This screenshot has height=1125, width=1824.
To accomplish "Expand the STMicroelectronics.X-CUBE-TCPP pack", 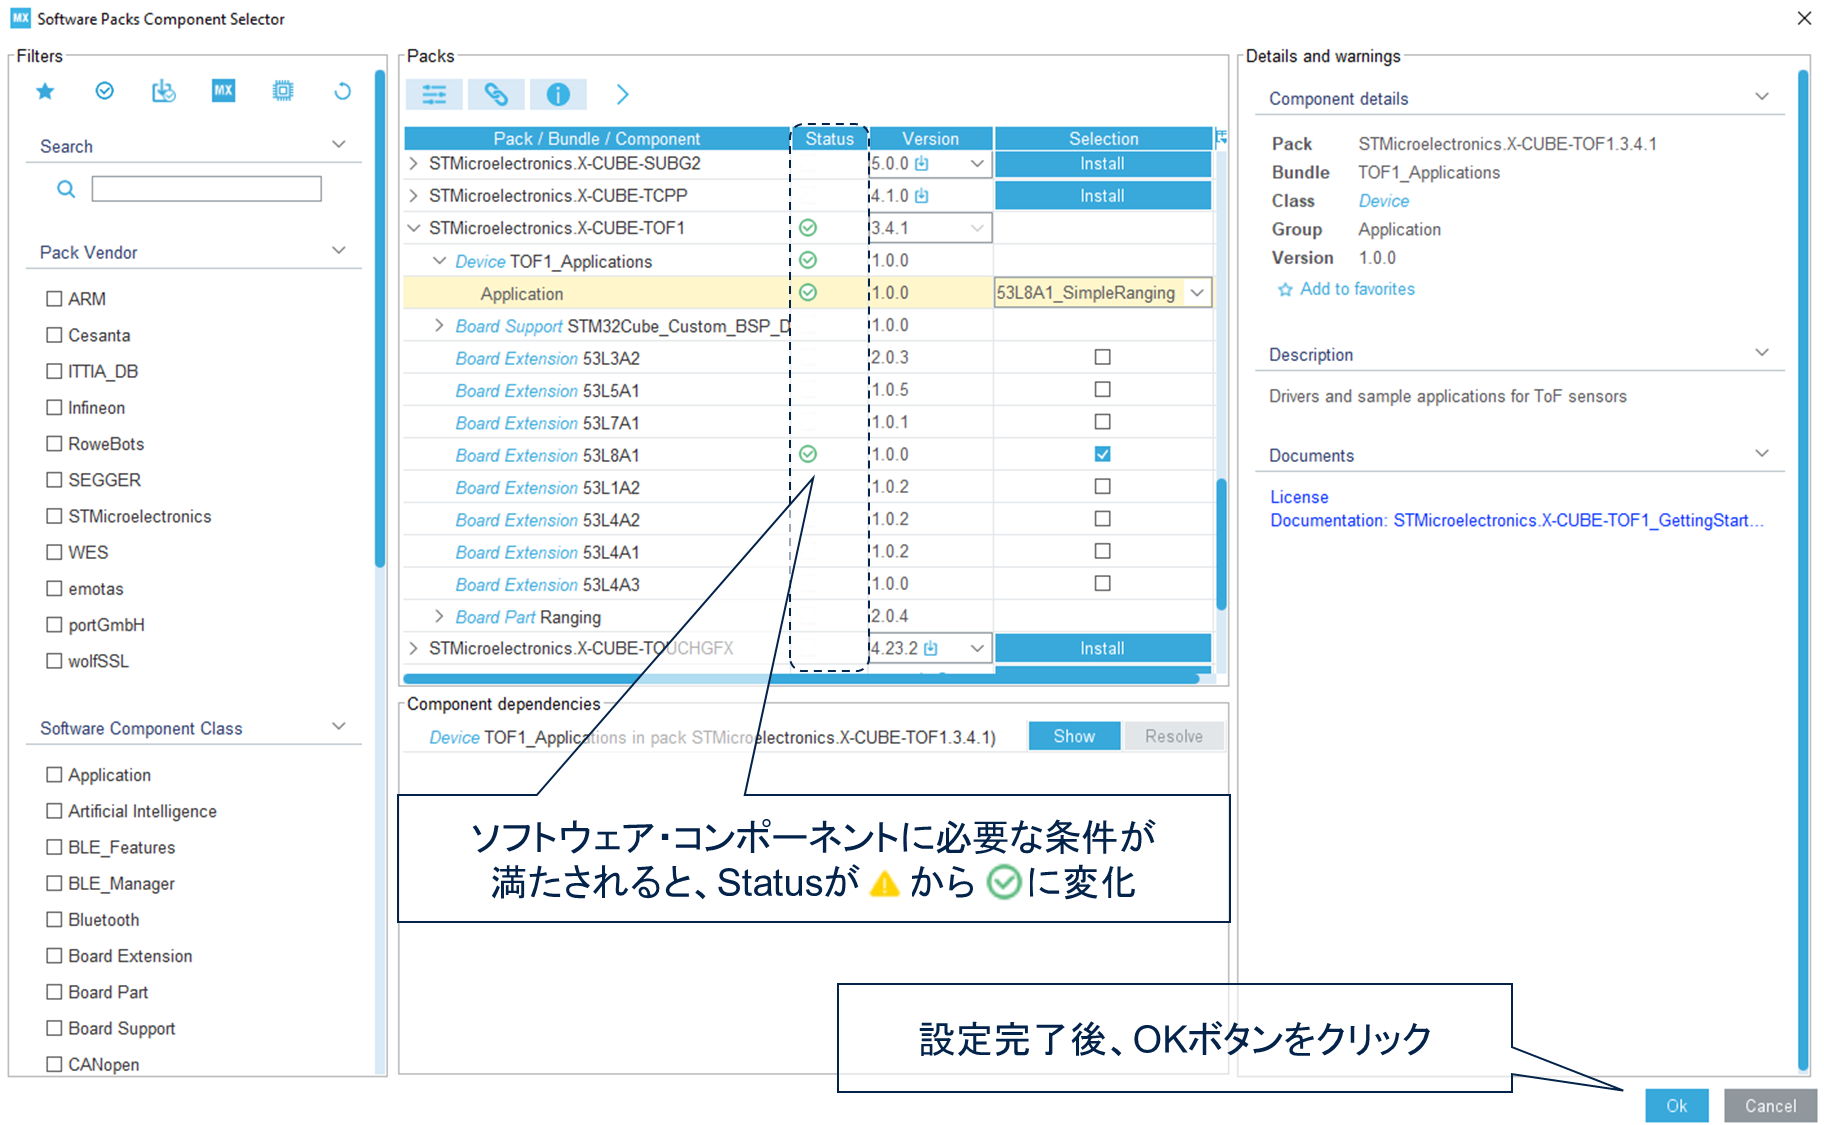I will 414,196.
